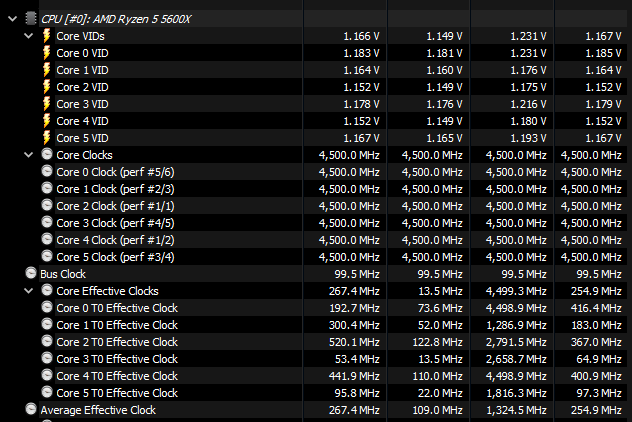The height and width of the screenshot is (422, 632).
Task: Select Core 3 T0 Effective Clock label
Action: click(x=117, y=358)
